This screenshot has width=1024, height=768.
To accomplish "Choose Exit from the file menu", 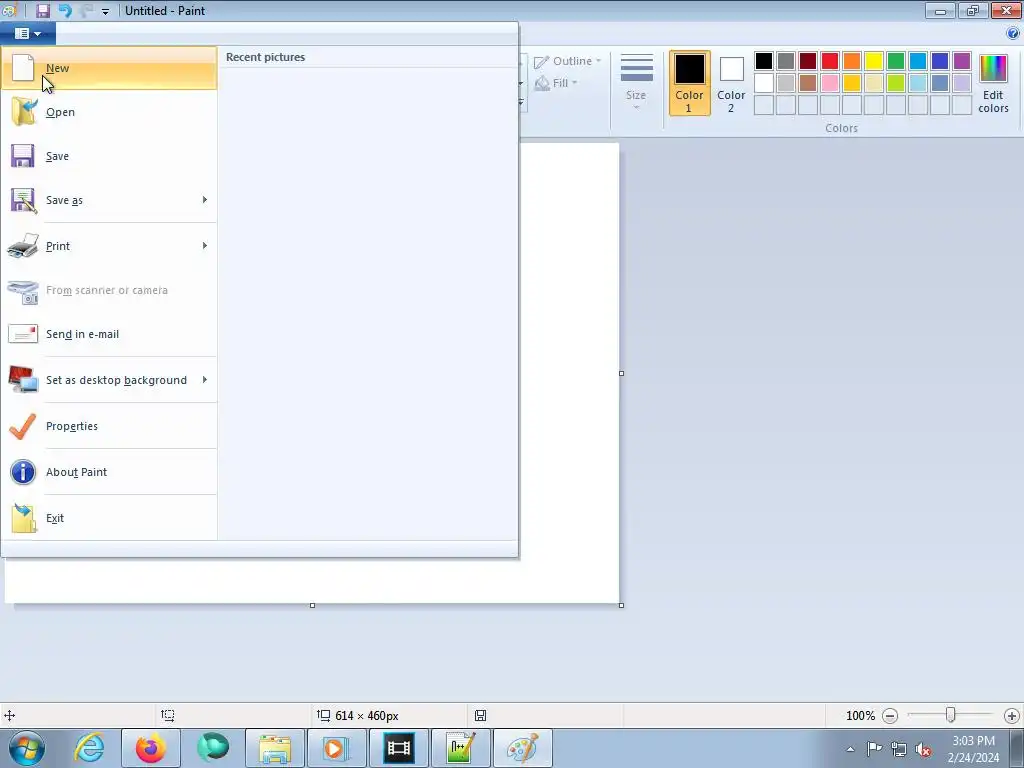I will click(x=109, y=519).
